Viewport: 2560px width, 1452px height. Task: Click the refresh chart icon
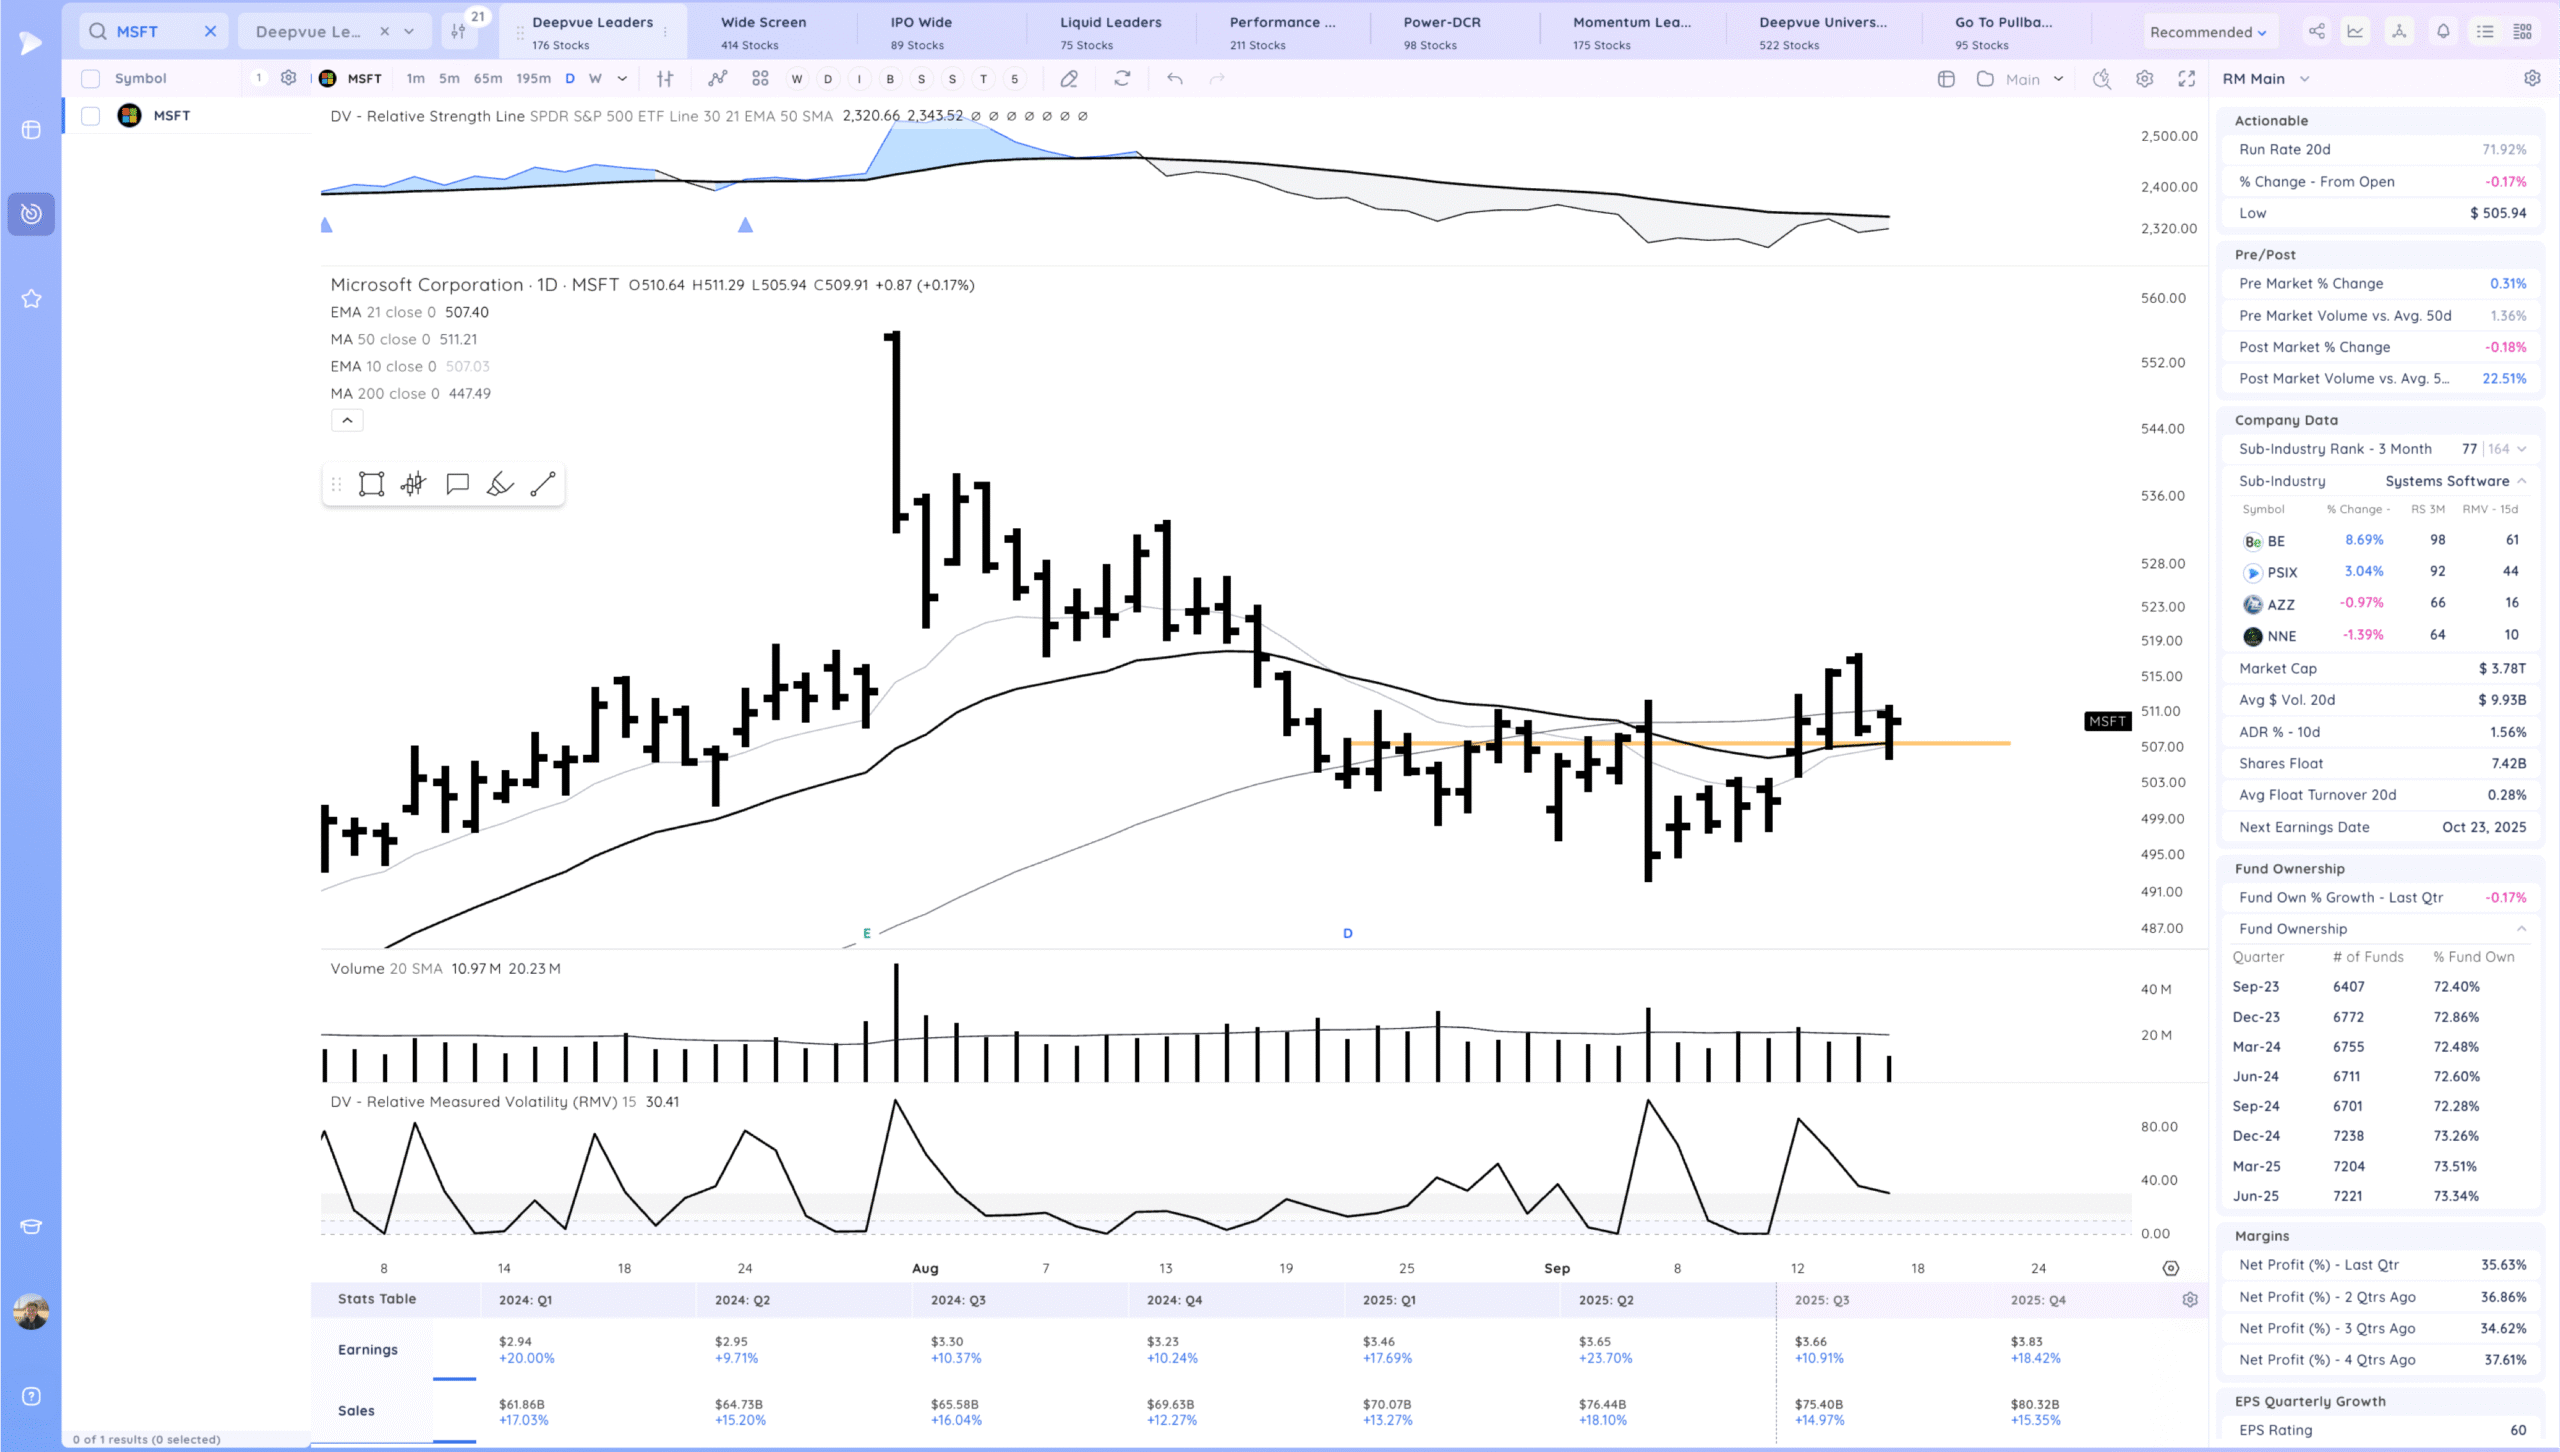(x=1122, y=78)
